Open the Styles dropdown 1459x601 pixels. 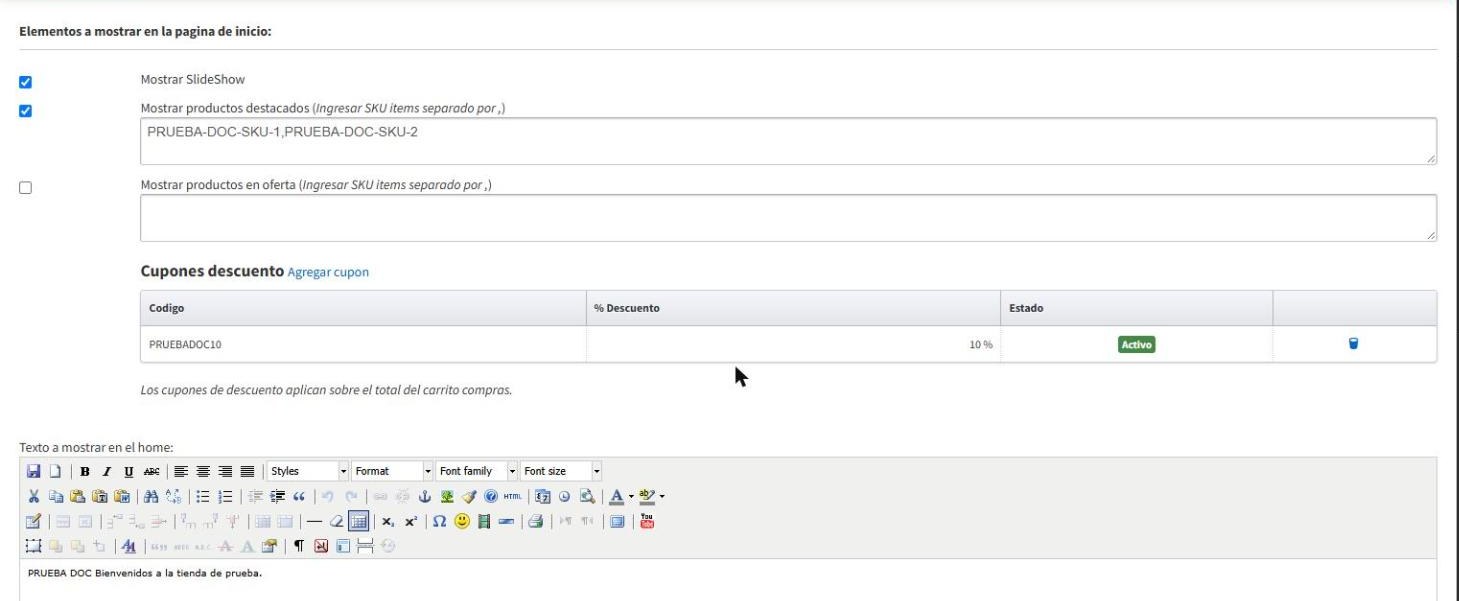pyautogui.click(x=308, y=471)
